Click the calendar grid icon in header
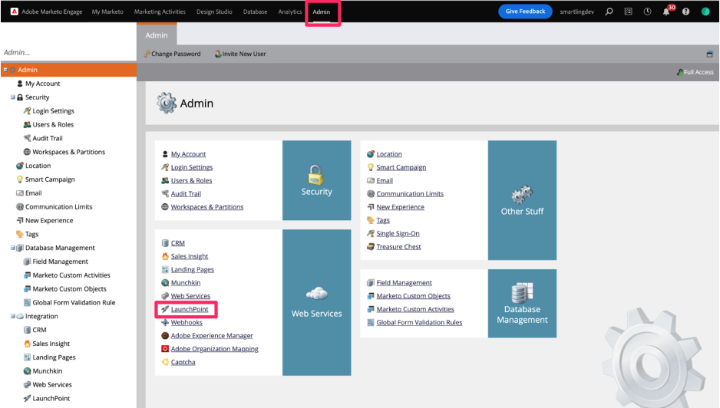 pos(628,11)
